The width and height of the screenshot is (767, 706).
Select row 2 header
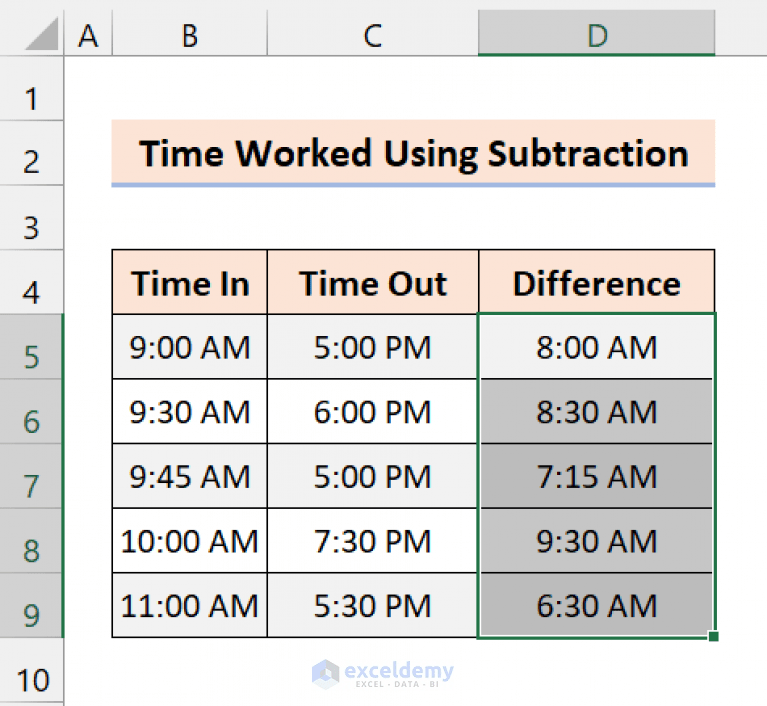point(31,153)
